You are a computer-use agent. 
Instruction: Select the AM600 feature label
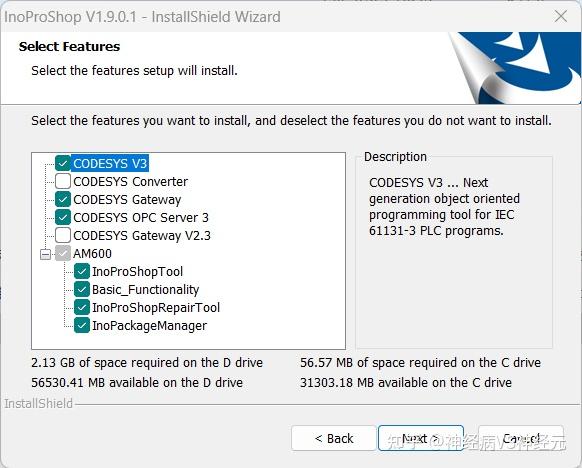(x=92, y=253)
